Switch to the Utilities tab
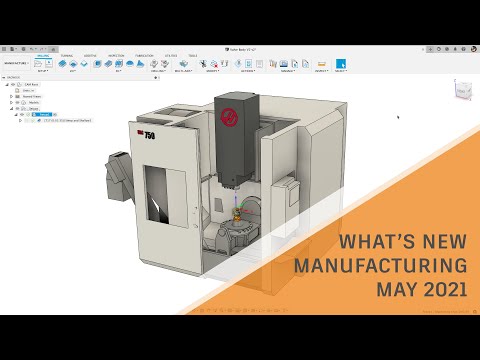Image resolution: width=480 pixels, height=360 pixels. pos(171,56)
